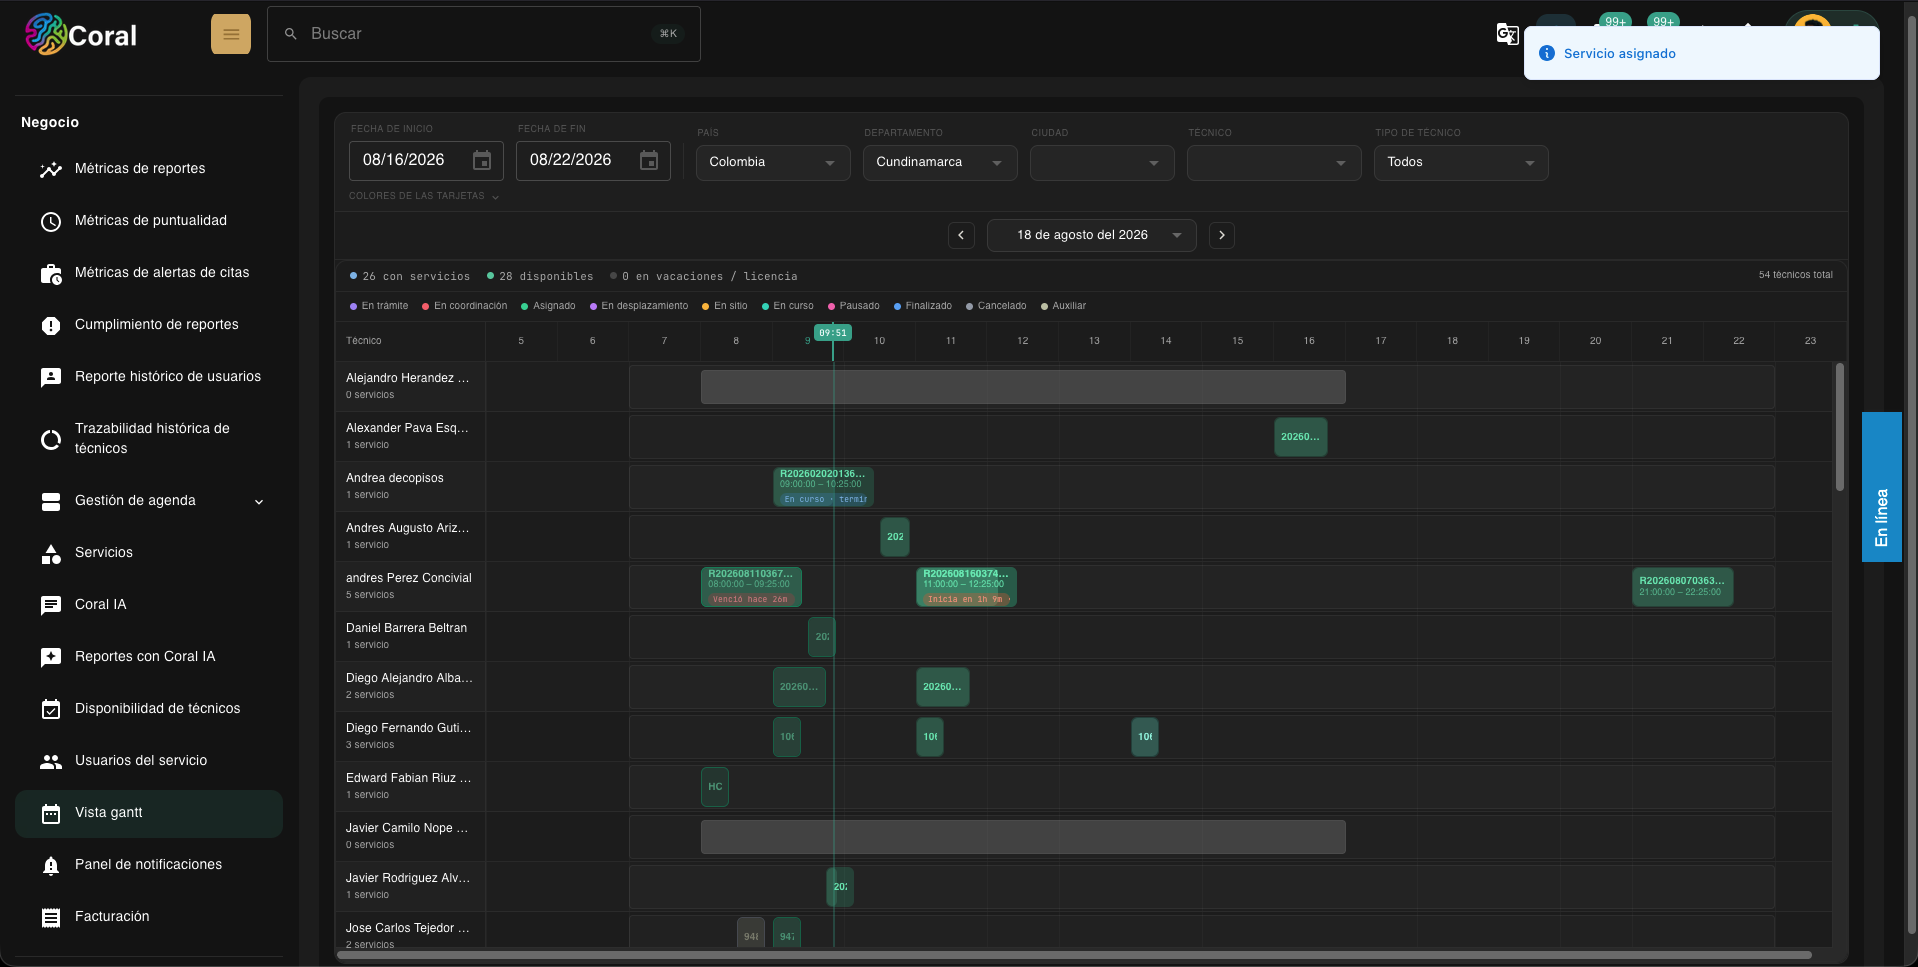Open calendar picker for Fecha de fin
The width and height of the screenshot is (1918, 967).
649,160
